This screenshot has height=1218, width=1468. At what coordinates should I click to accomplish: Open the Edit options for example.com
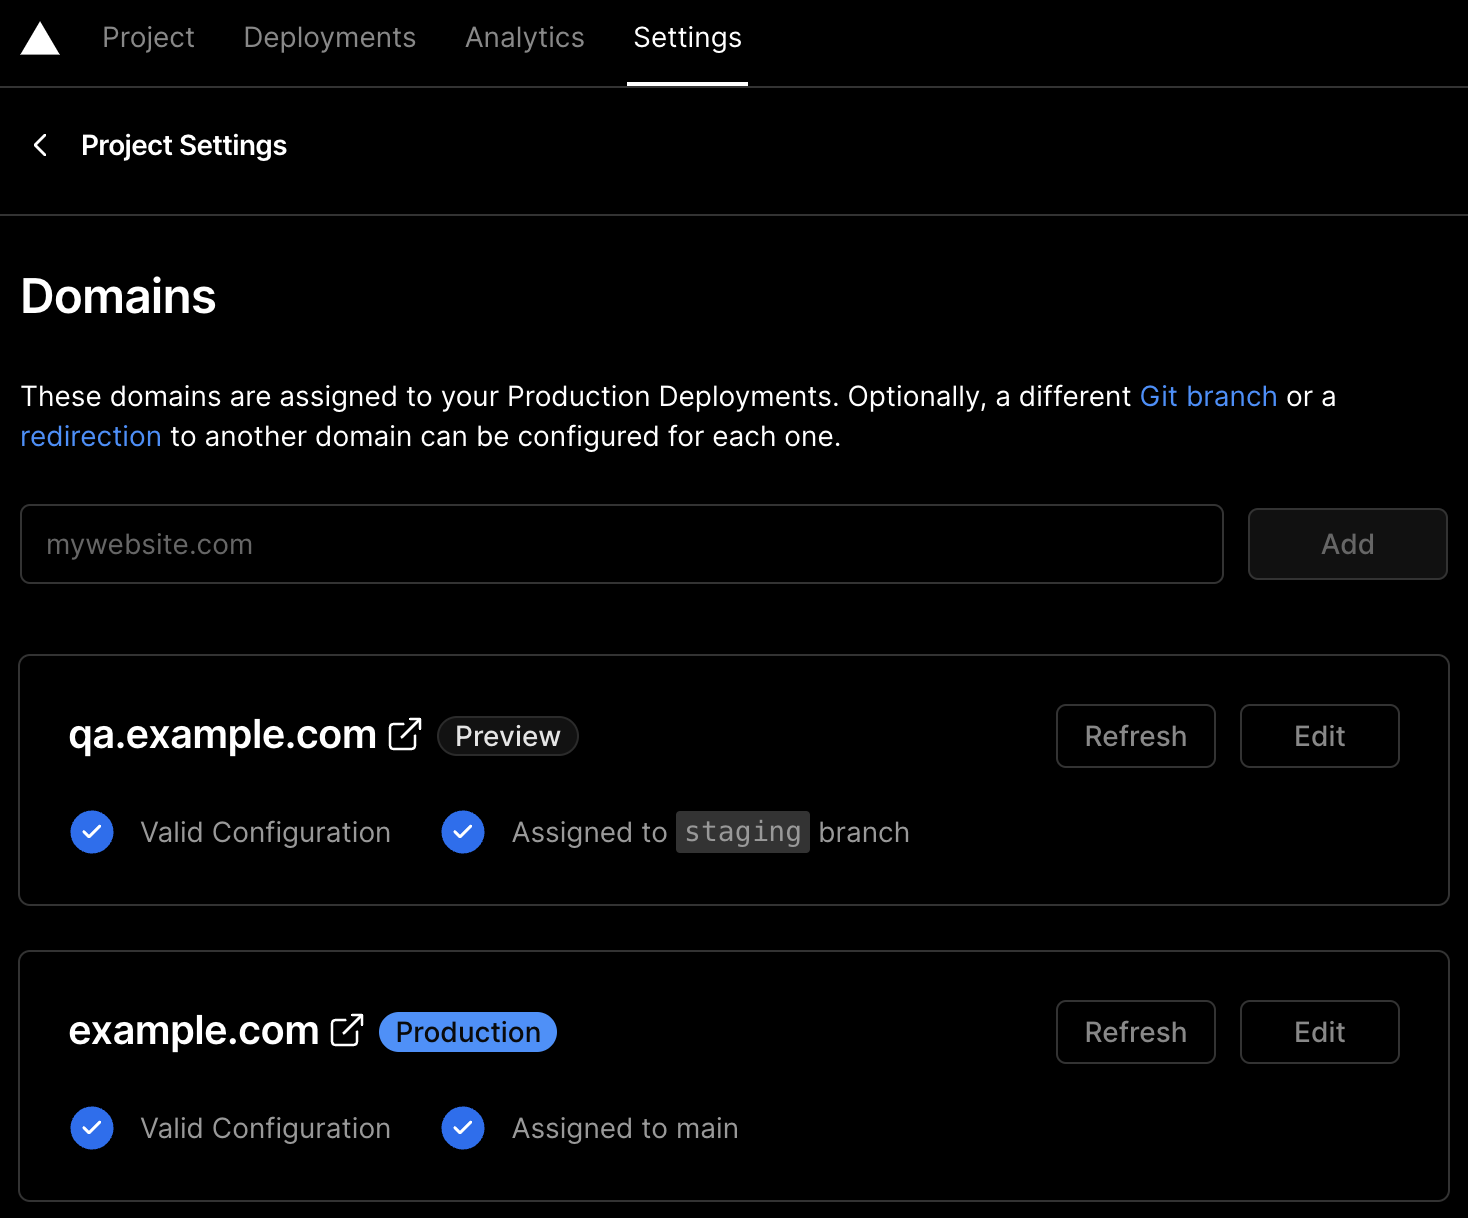click(1319, 1031)
